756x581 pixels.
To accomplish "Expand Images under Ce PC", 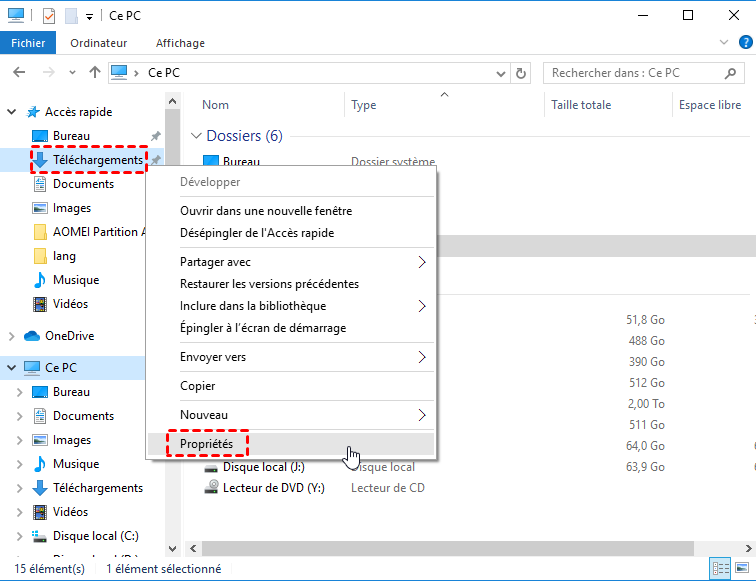I will (19, 440).
